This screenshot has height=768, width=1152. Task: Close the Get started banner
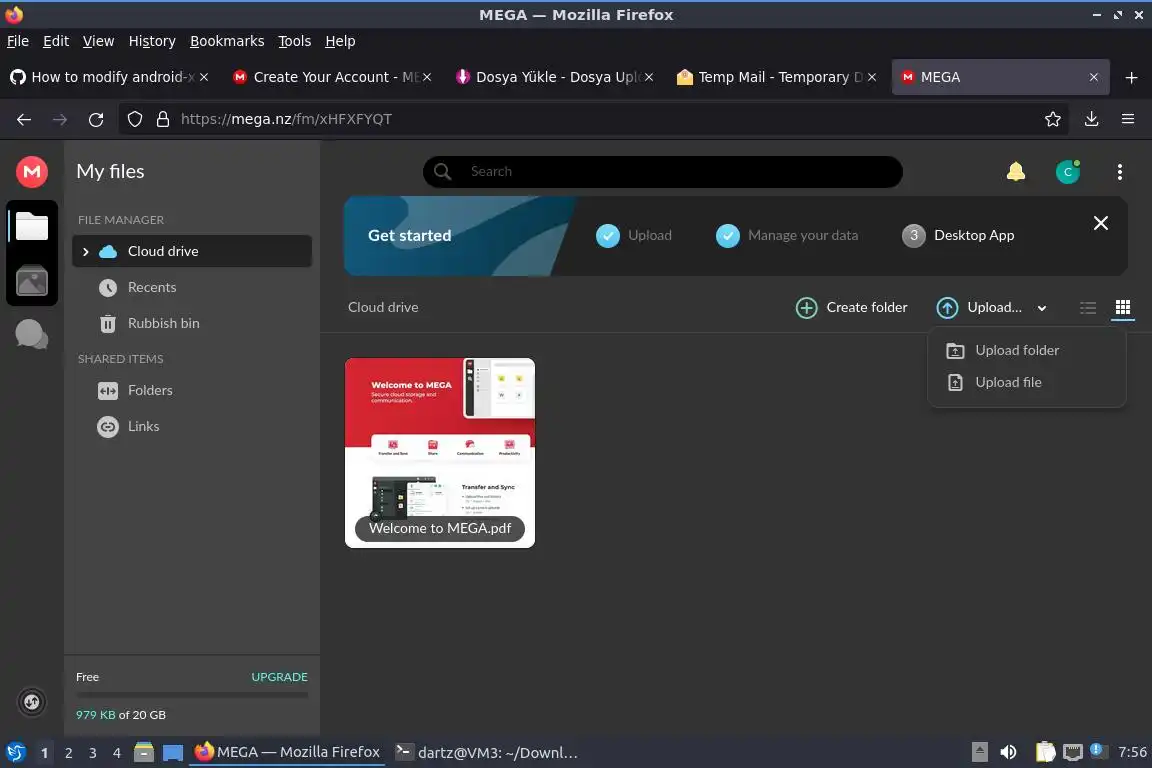[1100, 223]
